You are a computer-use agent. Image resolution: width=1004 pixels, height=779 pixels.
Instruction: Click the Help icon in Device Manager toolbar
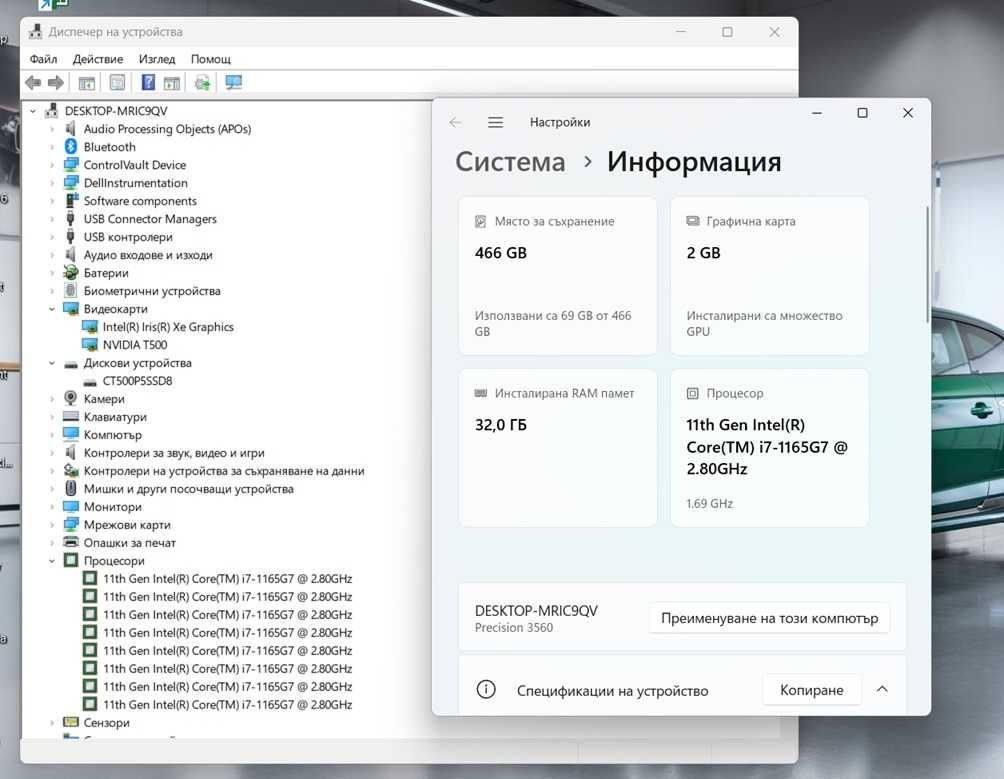(x=148, y=83)
